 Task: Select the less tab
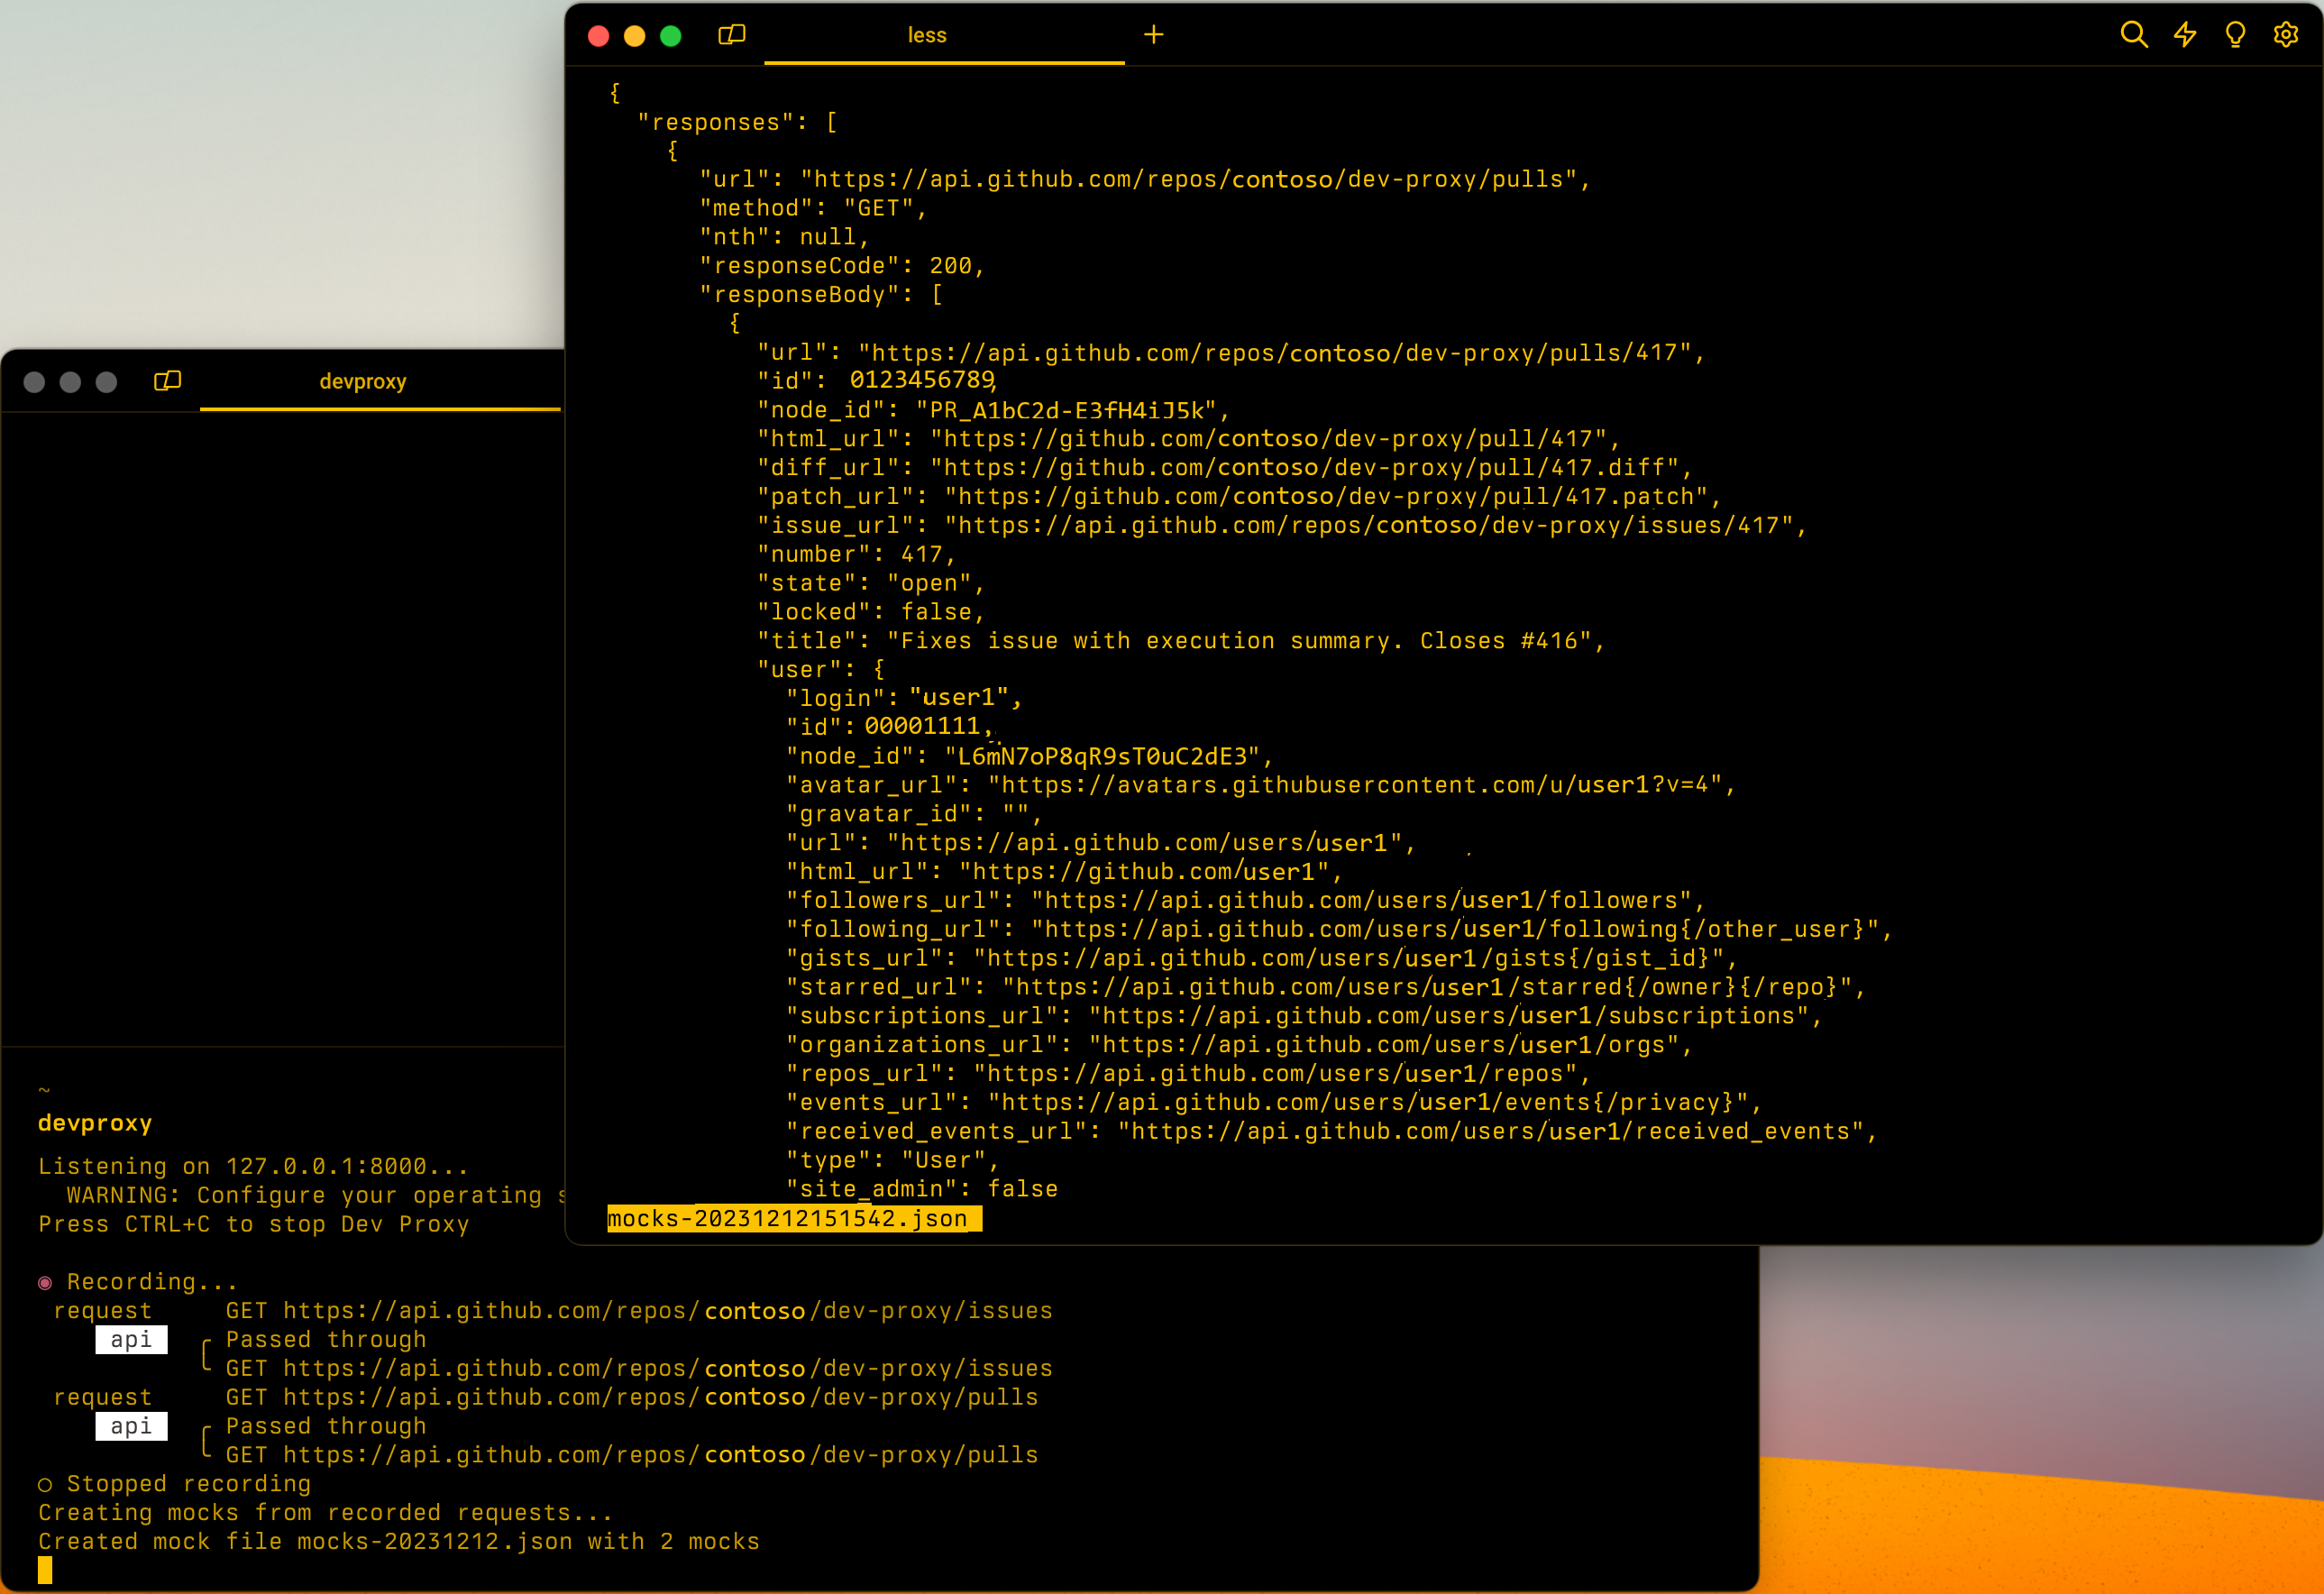pyautogui.click(x=926, y=35)
